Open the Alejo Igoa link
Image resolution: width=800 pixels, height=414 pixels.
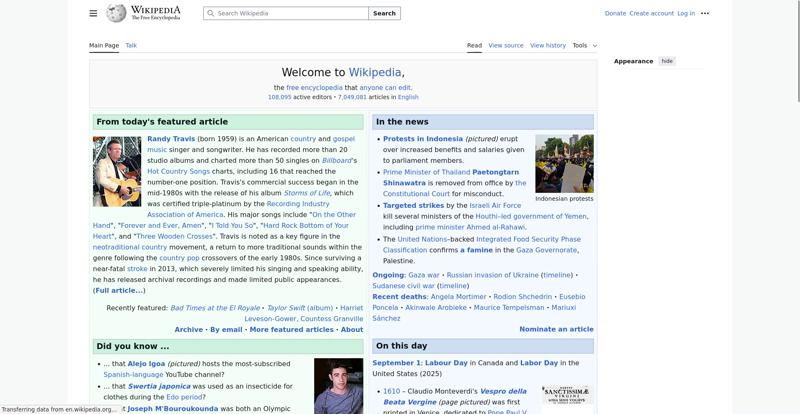click(x=146, y=364)
